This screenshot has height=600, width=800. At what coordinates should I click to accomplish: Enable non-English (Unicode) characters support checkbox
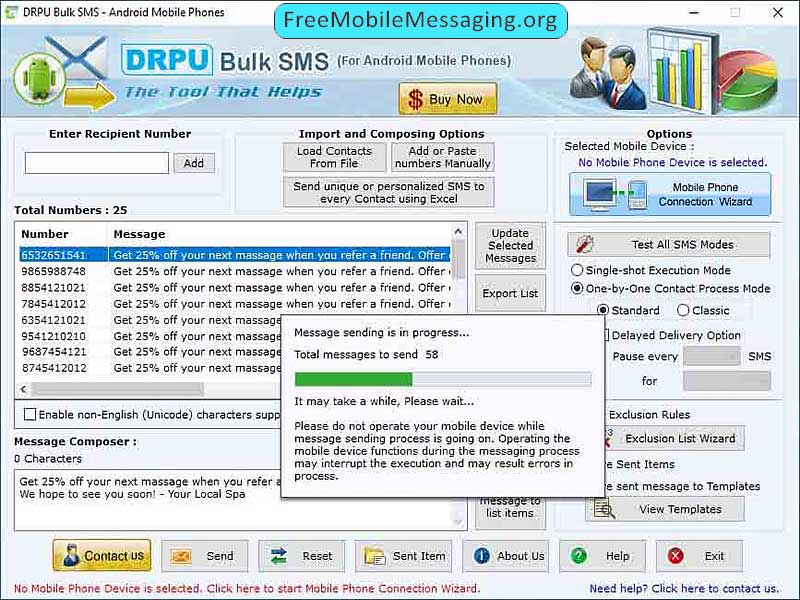[x=30, y=414]
